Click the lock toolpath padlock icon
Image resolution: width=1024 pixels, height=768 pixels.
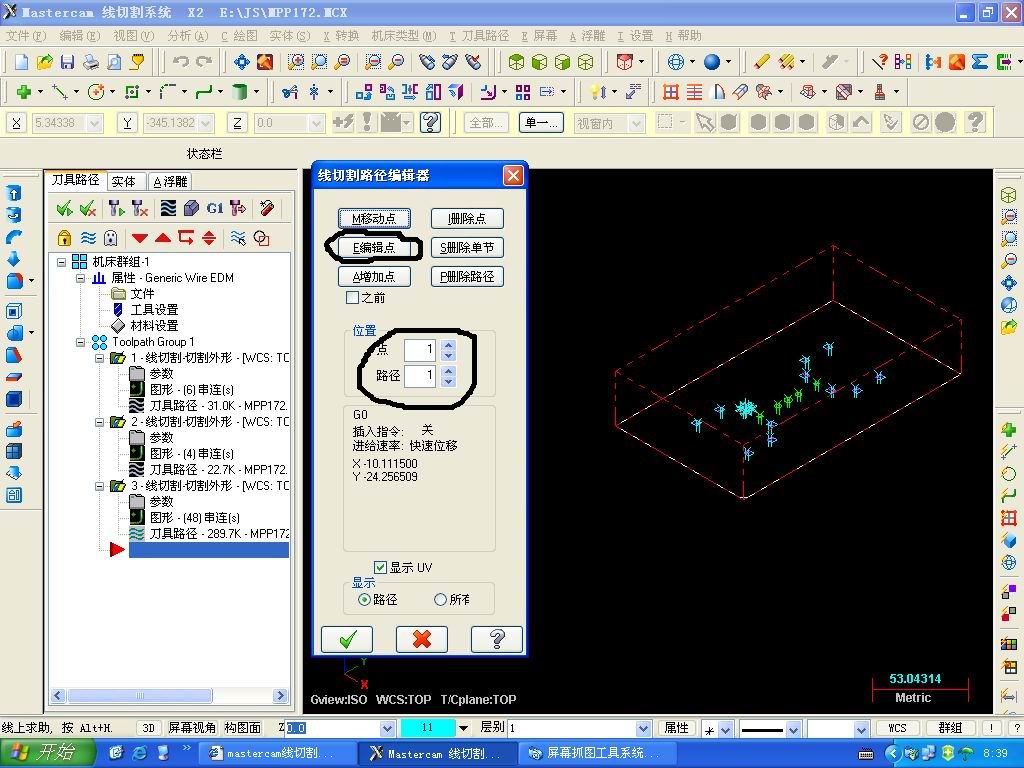(x=64, y=238)
